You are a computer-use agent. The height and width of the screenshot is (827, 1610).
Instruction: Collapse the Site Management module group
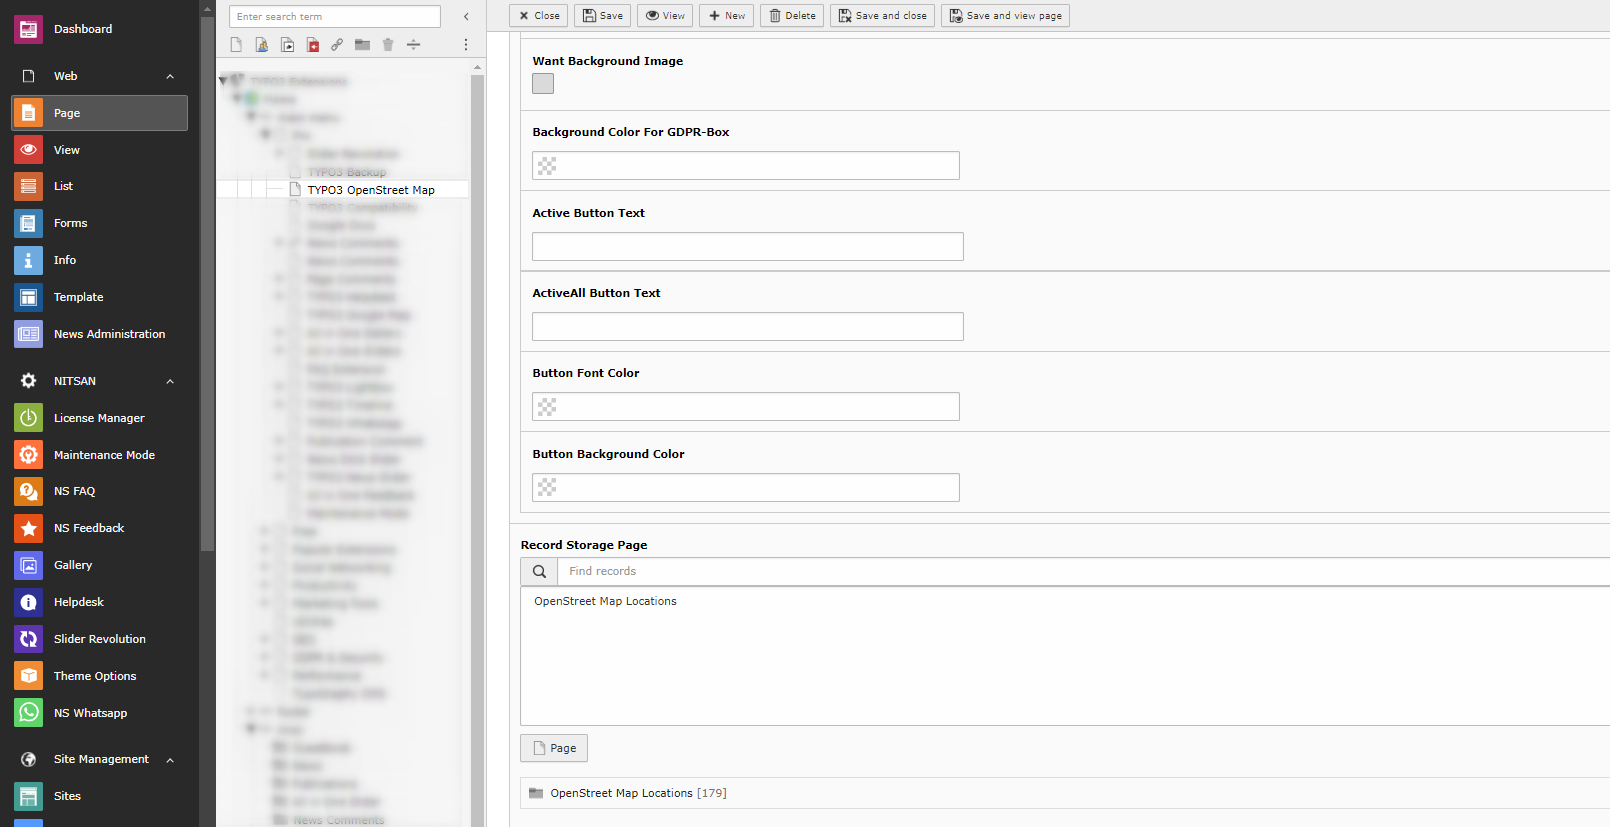point(170,760)
